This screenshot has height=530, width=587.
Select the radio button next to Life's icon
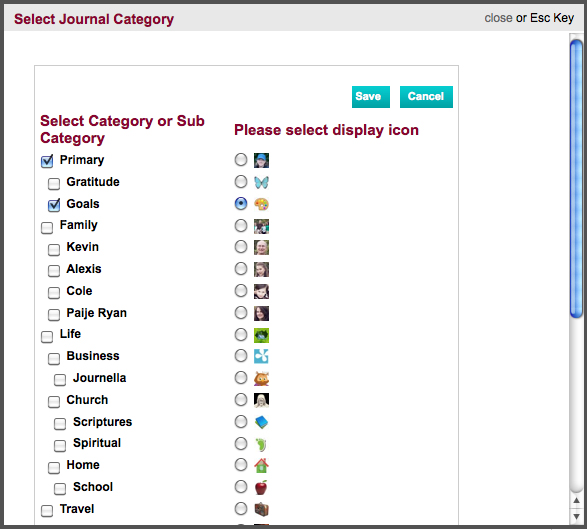241,334
